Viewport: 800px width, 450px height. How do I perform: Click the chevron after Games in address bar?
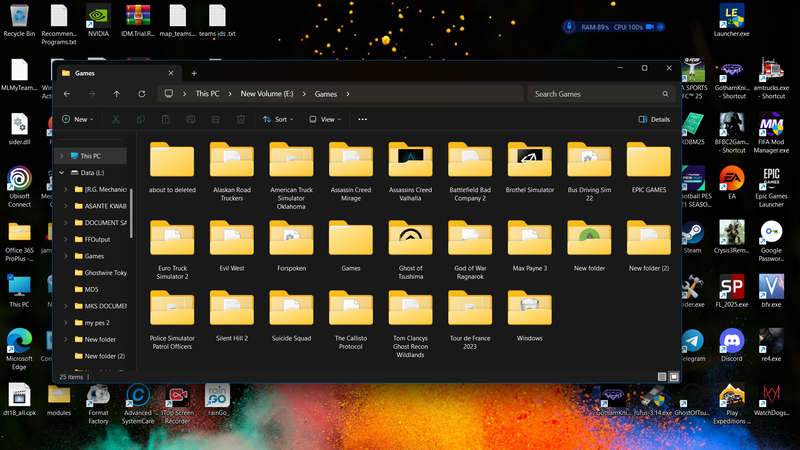pyautogui.click(x=348, y=94)
